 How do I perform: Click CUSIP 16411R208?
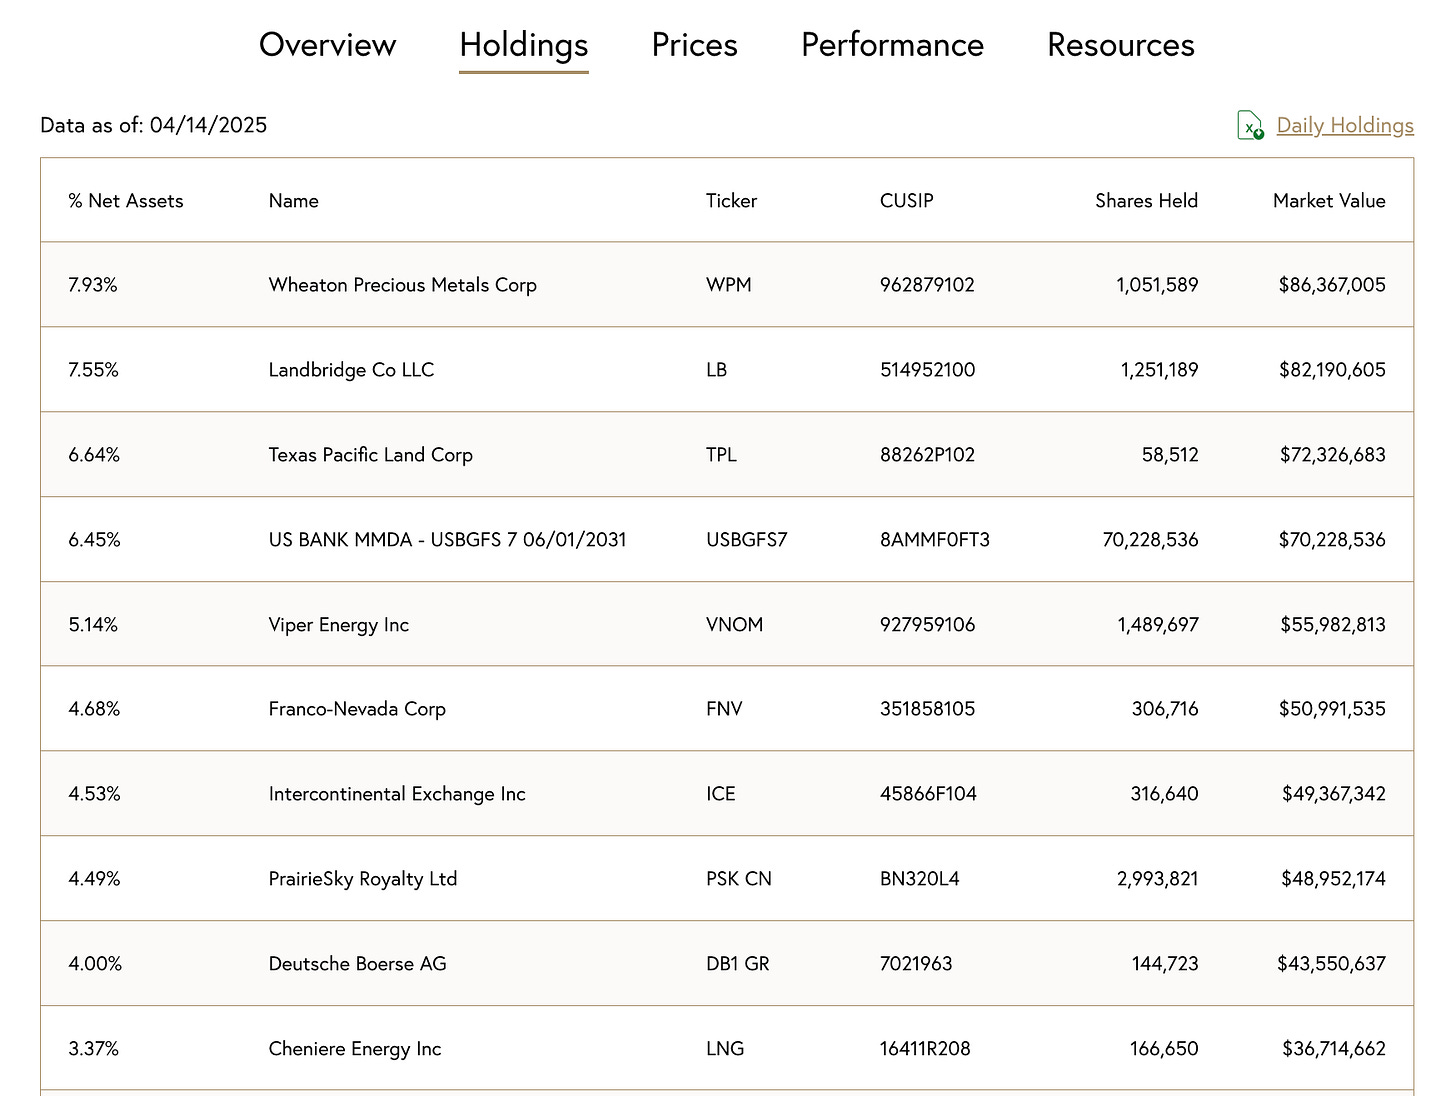[x=925, y=1049]
